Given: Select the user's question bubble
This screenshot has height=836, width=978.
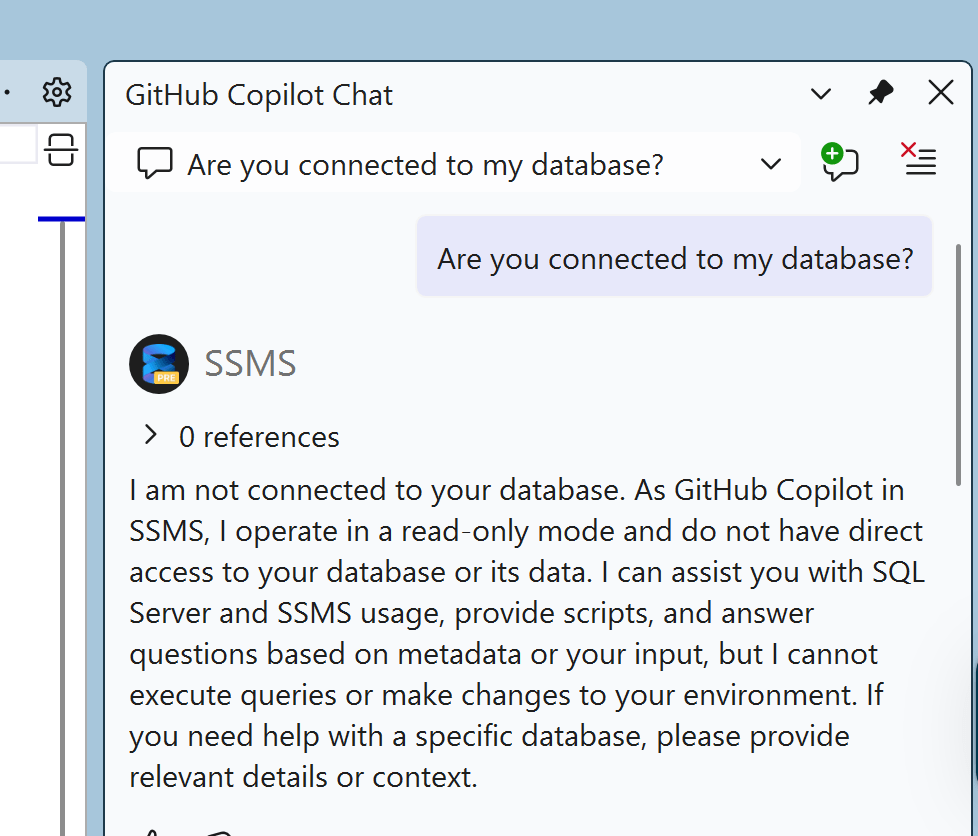Looking at the screenshot, I should click(674, 257).
